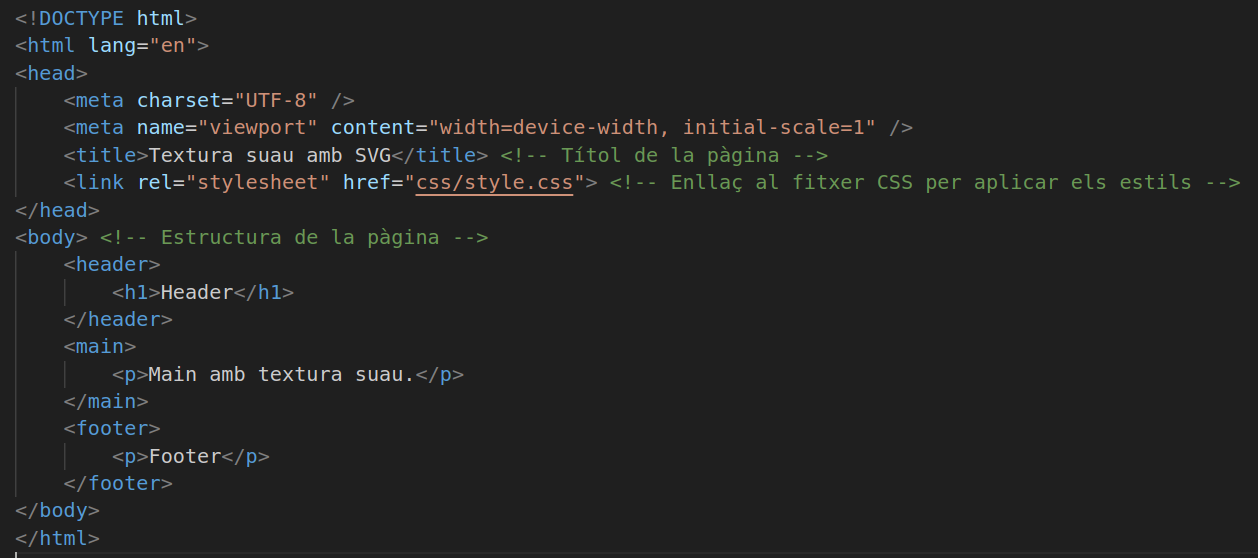This screenshot has width=1258, height=558.
Task: Click the closing html tag
Action: 57,538
